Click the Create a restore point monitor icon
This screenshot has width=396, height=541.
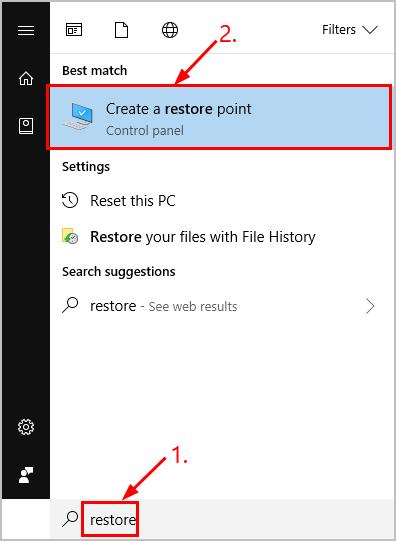pos(78,117)
